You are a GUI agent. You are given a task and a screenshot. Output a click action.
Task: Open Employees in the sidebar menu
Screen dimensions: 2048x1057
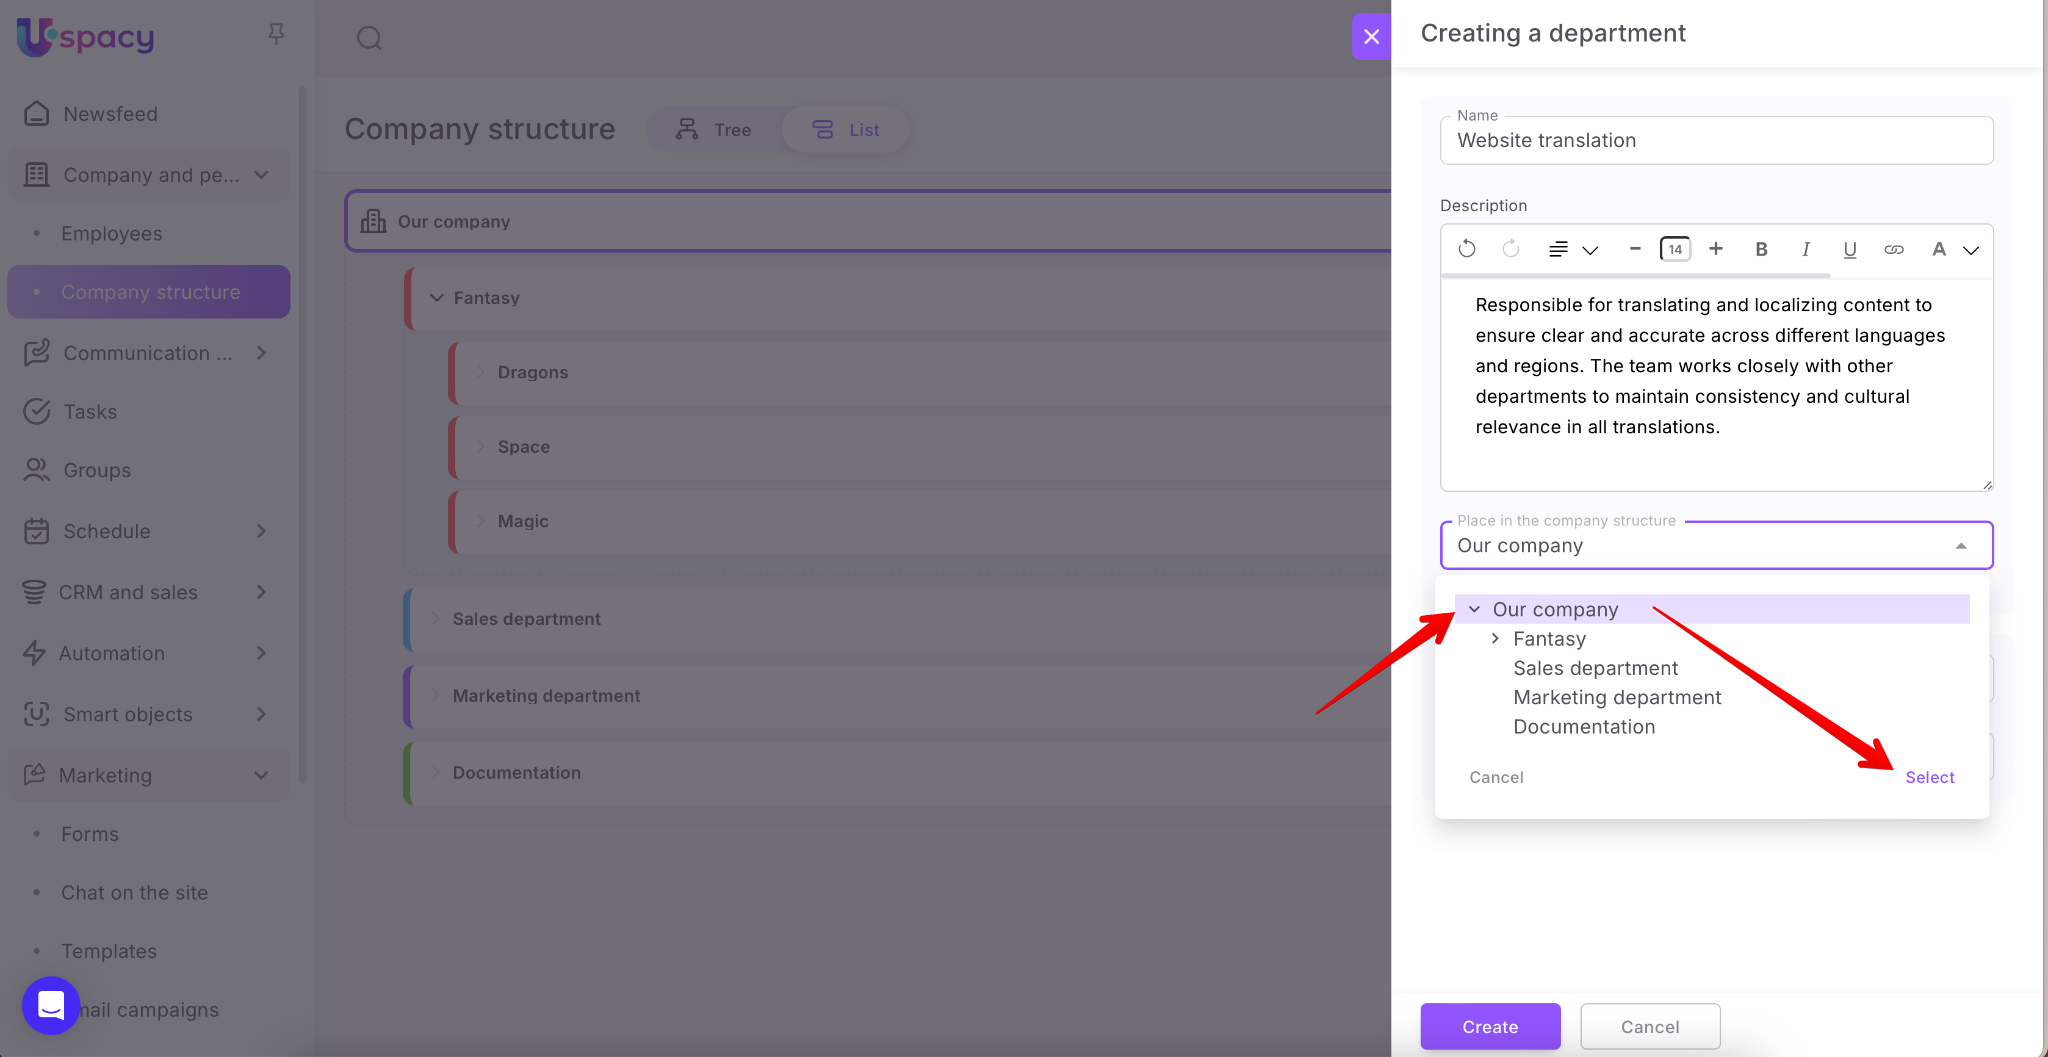point(111,233)
